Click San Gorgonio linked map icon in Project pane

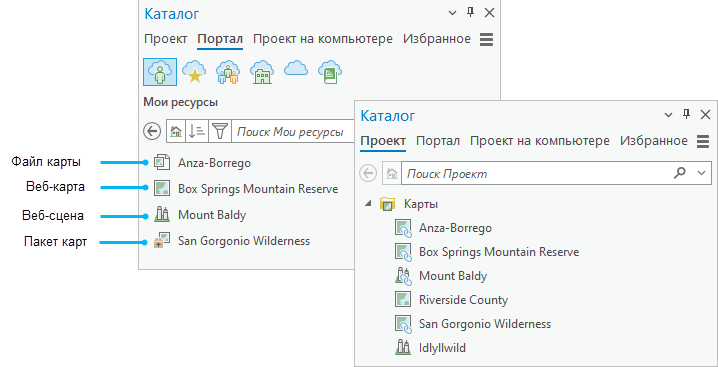pyautogui.click(x=402, y=324)
